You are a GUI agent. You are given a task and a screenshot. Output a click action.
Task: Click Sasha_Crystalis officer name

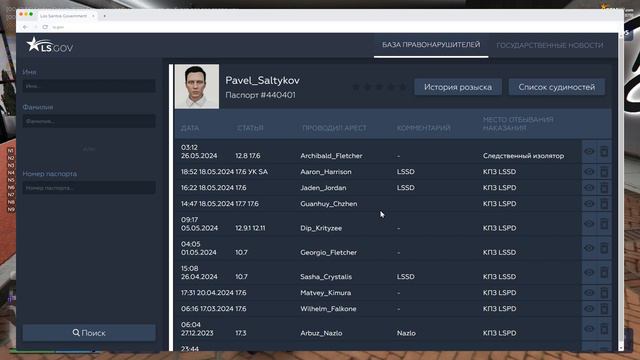pos(326,277)
